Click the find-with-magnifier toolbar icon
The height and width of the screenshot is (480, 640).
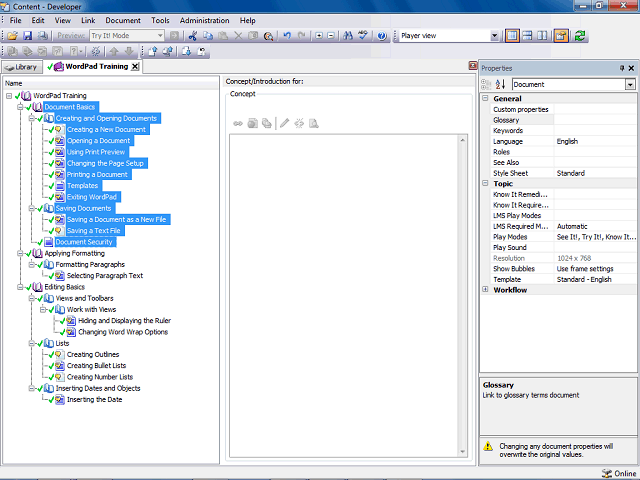pos(268,36)
